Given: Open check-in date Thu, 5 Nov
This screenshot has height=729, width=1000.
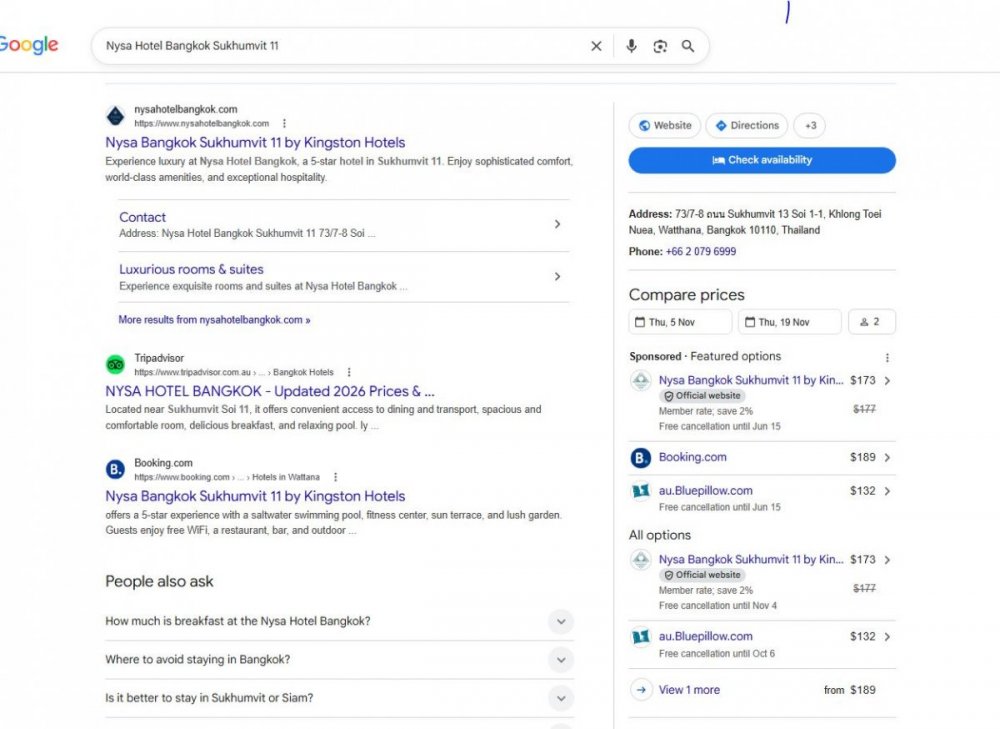Looking at the screenshot, I should pos(680,322).
